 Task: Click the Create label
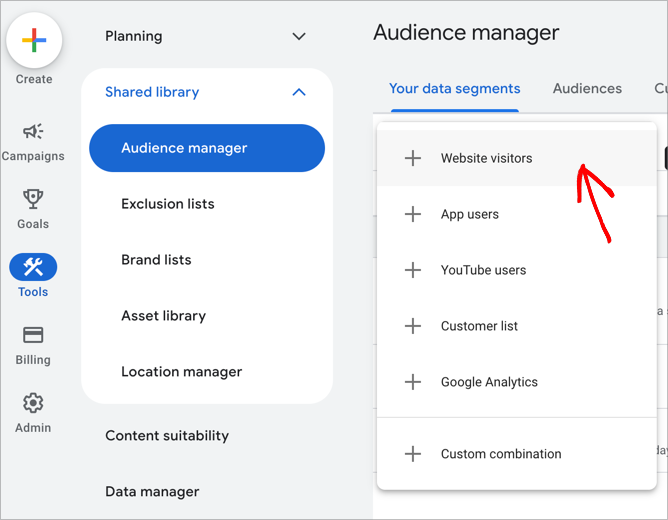click(x=34, y=79)
